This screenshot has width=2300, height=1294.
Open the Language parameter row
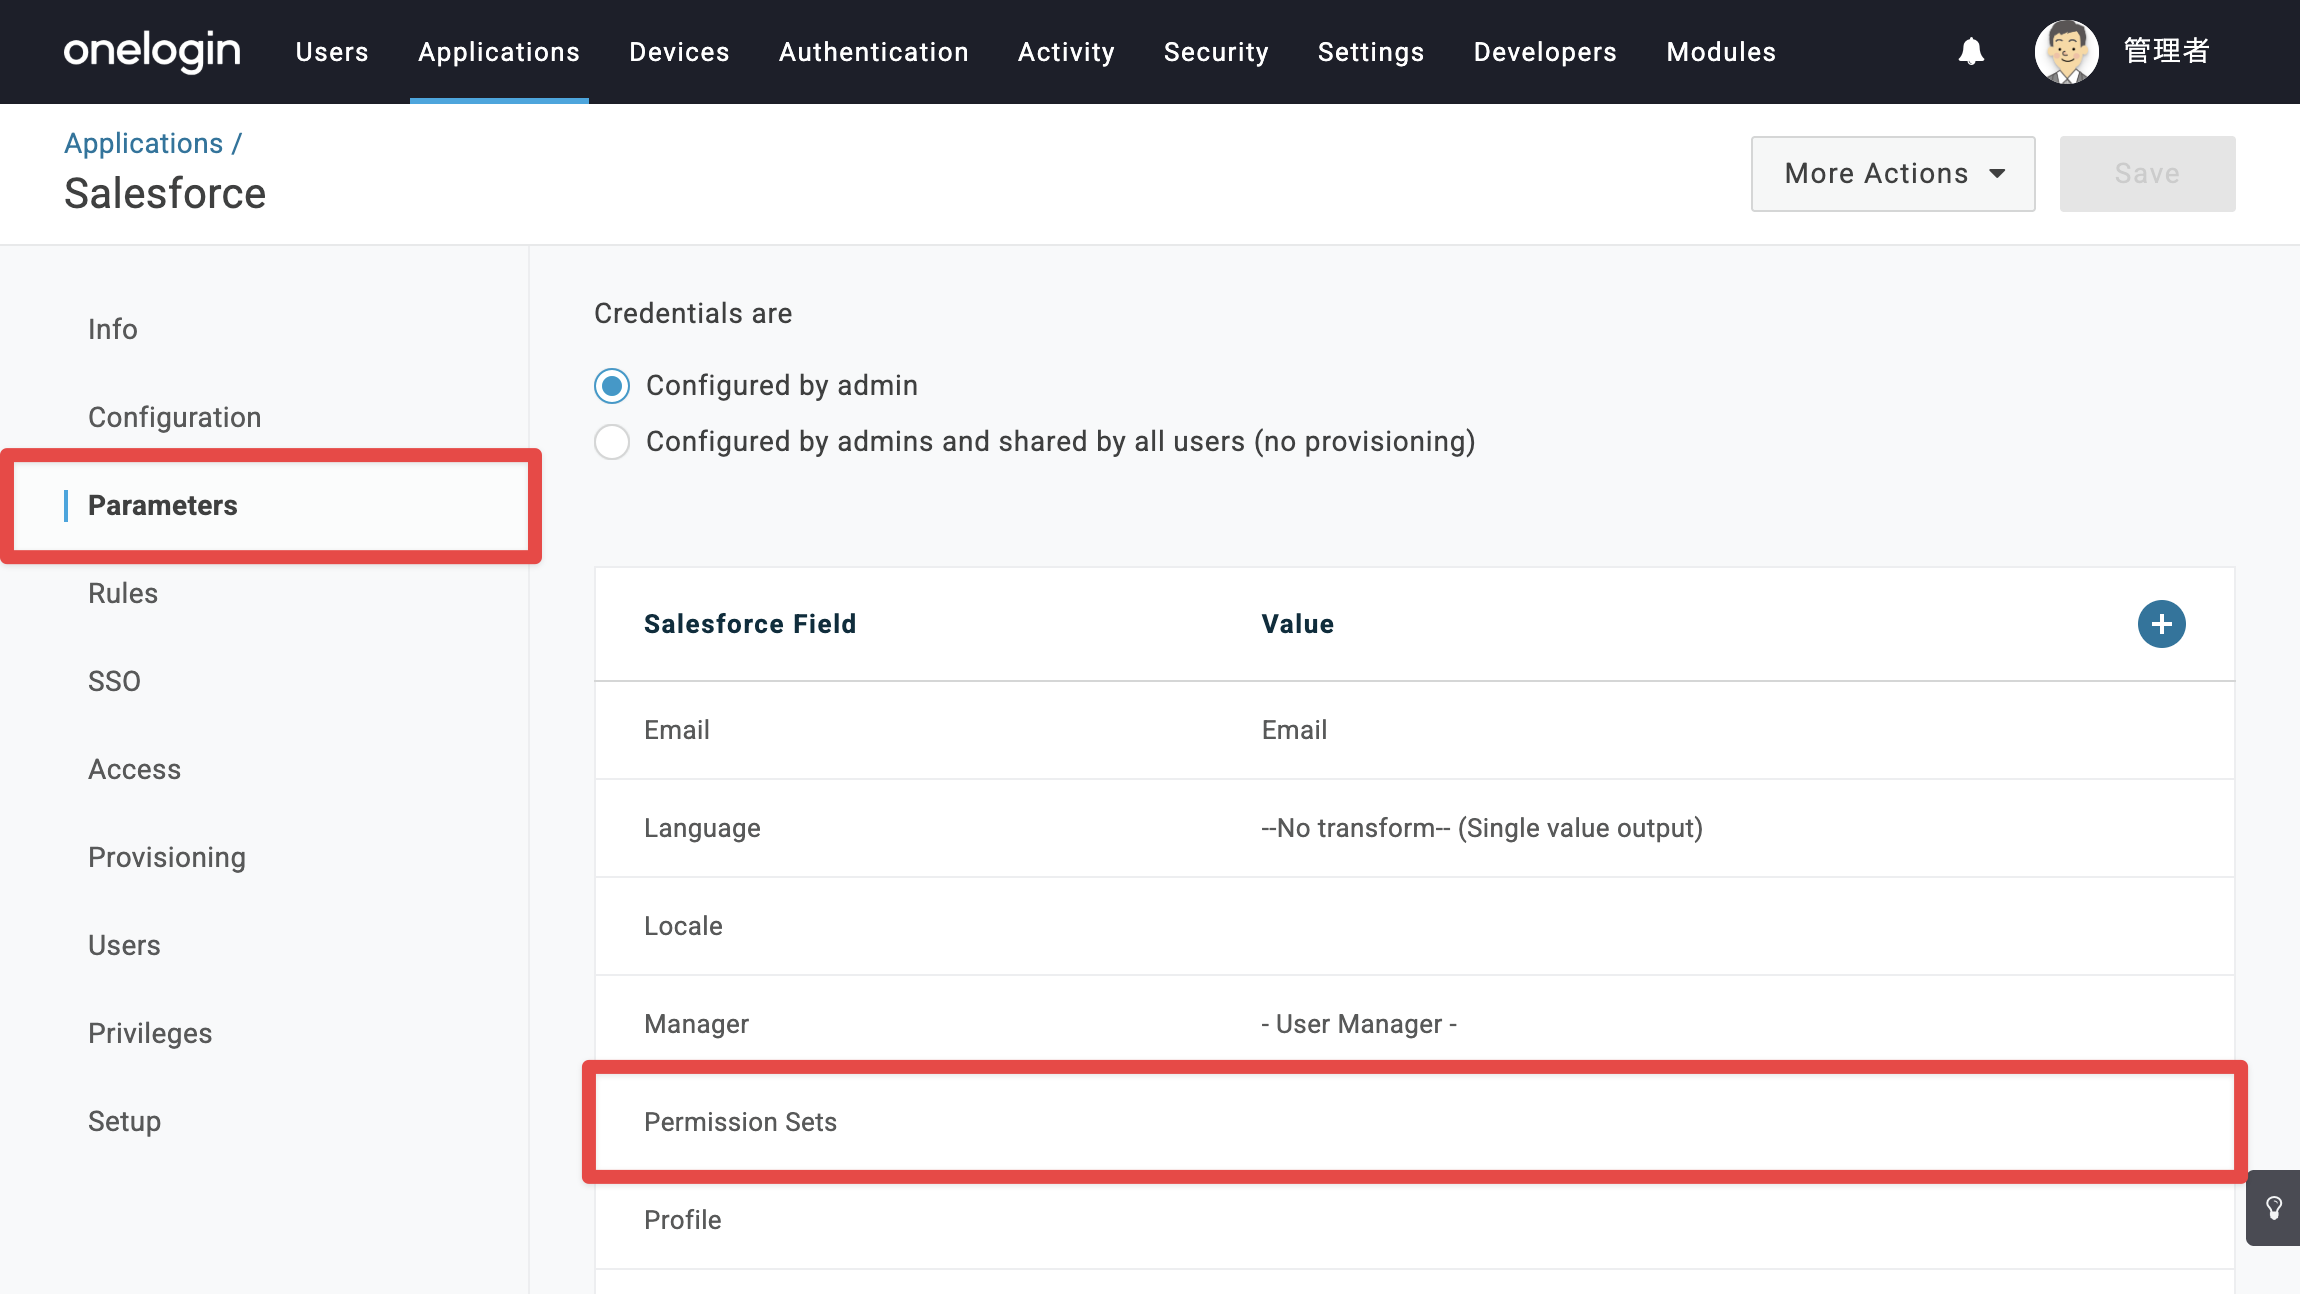(x=1415, y=828)
